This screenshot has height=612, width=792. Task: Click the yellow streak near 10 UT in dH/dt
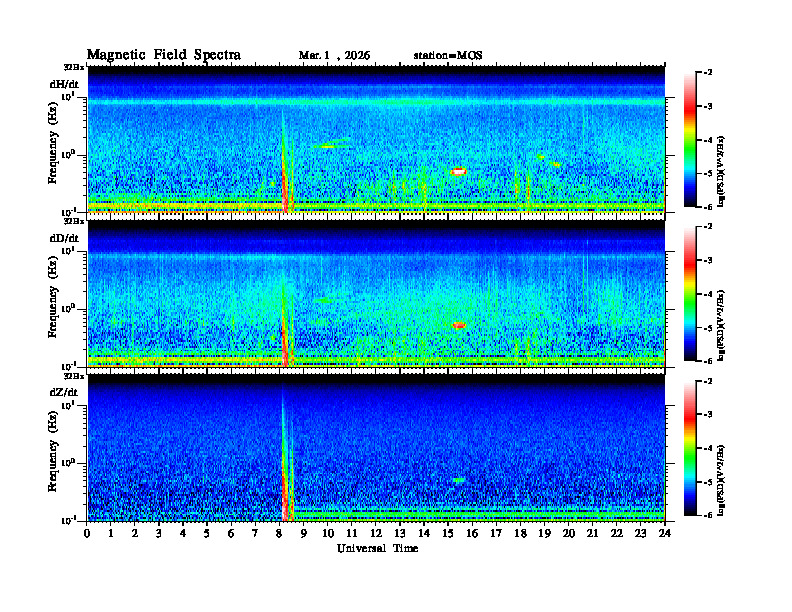click(x=329, y=146)
